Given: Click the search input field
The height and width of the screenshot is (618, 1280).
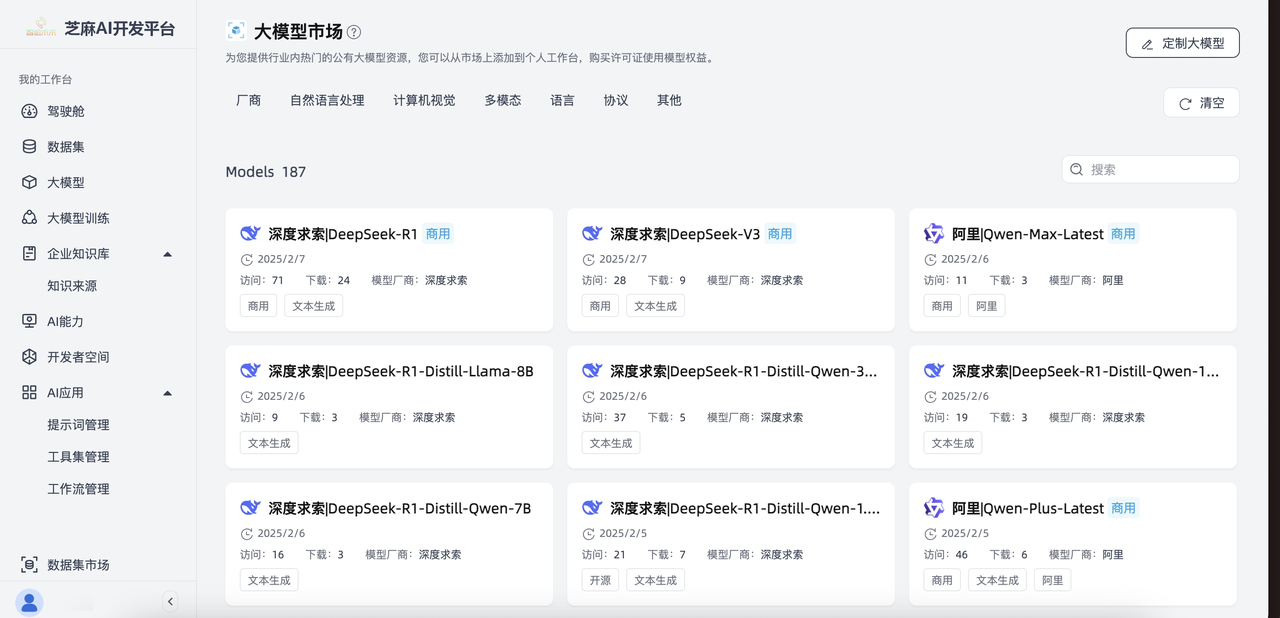Looking at the screenshot, I should pos(1150,170).
